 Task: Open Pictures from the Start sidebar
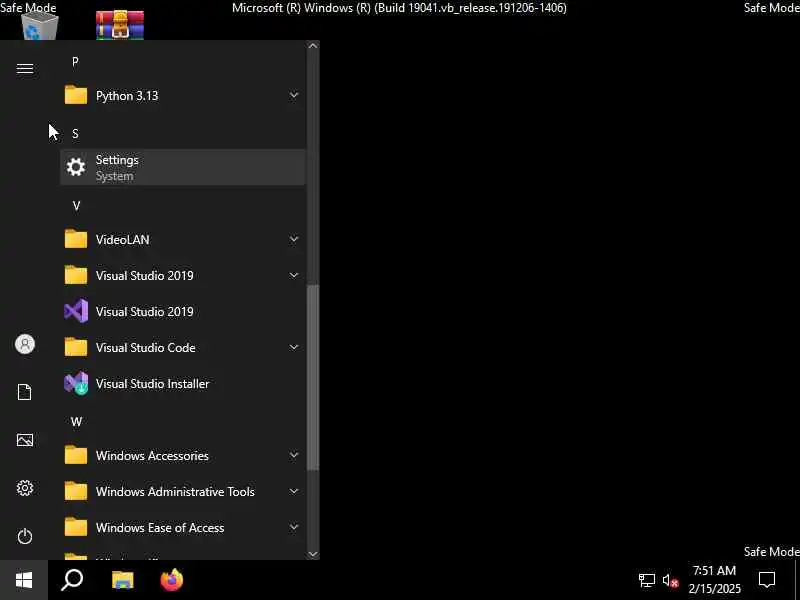pyautogui.click(x=24, y=440)
